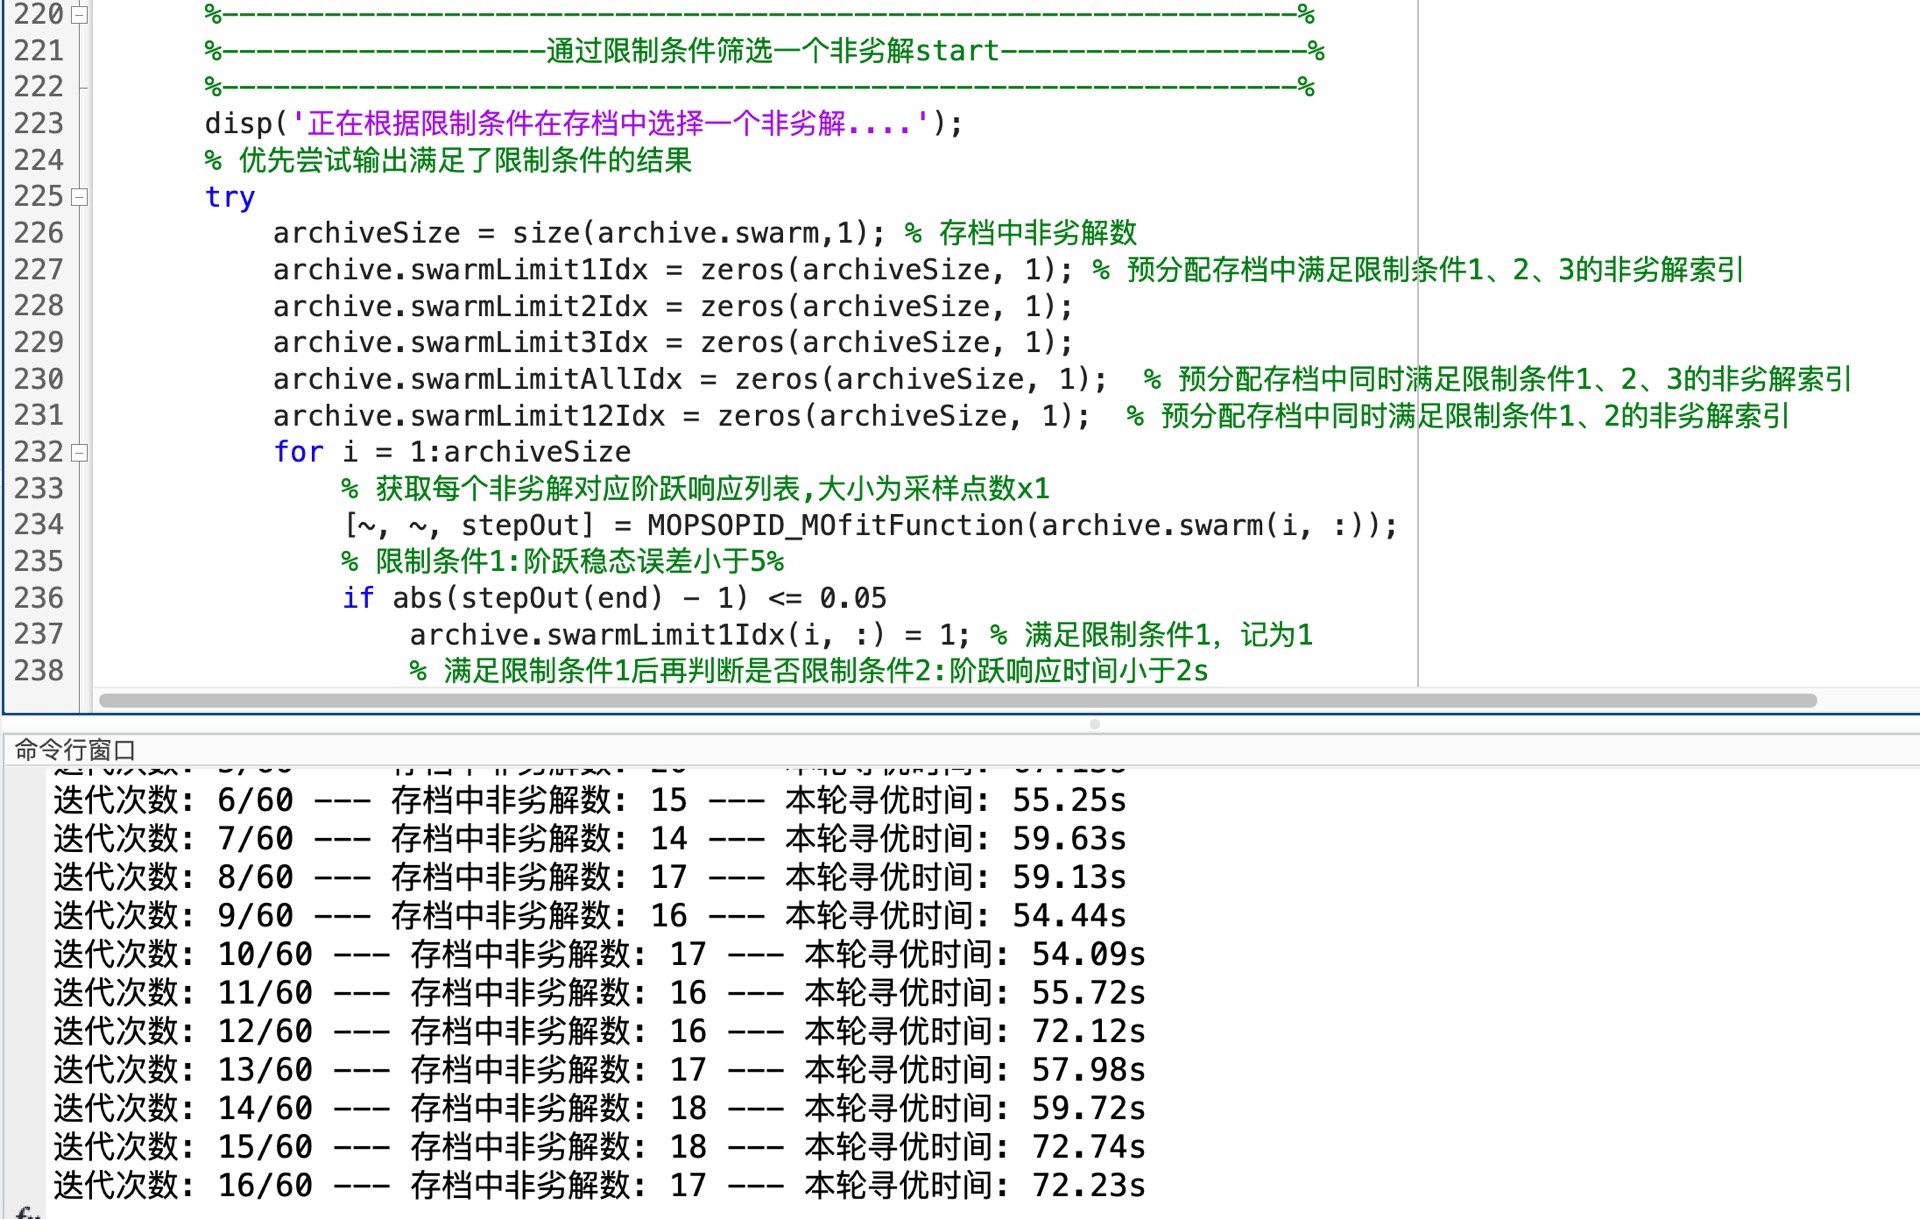Screen dimensions: 1920x1219
Task: Collapse the try block at line 225
Action: 80,197
